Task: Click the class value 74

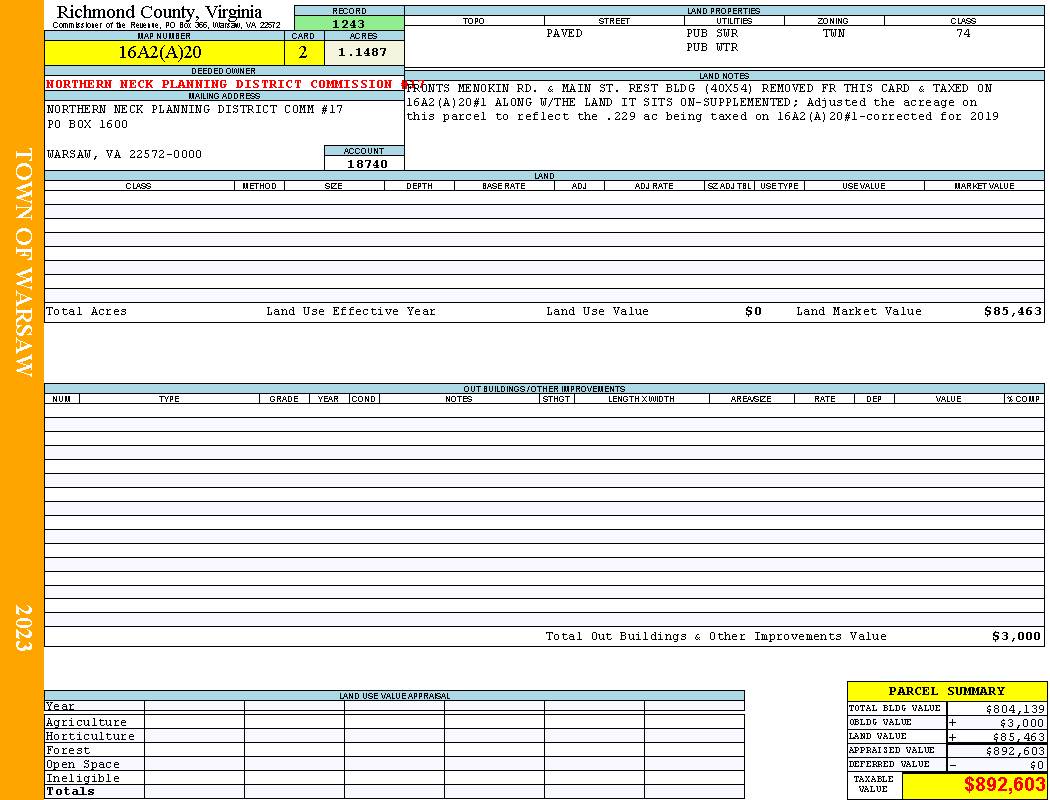Action: pyautogui.click(x=963, y=33)
